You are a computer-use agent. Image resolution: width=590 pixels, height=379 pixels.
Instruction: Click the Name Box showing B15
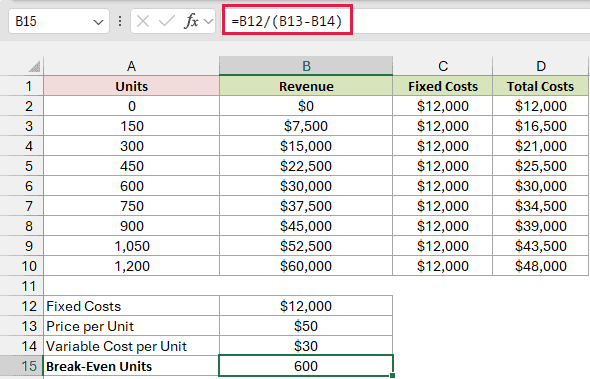59,21
